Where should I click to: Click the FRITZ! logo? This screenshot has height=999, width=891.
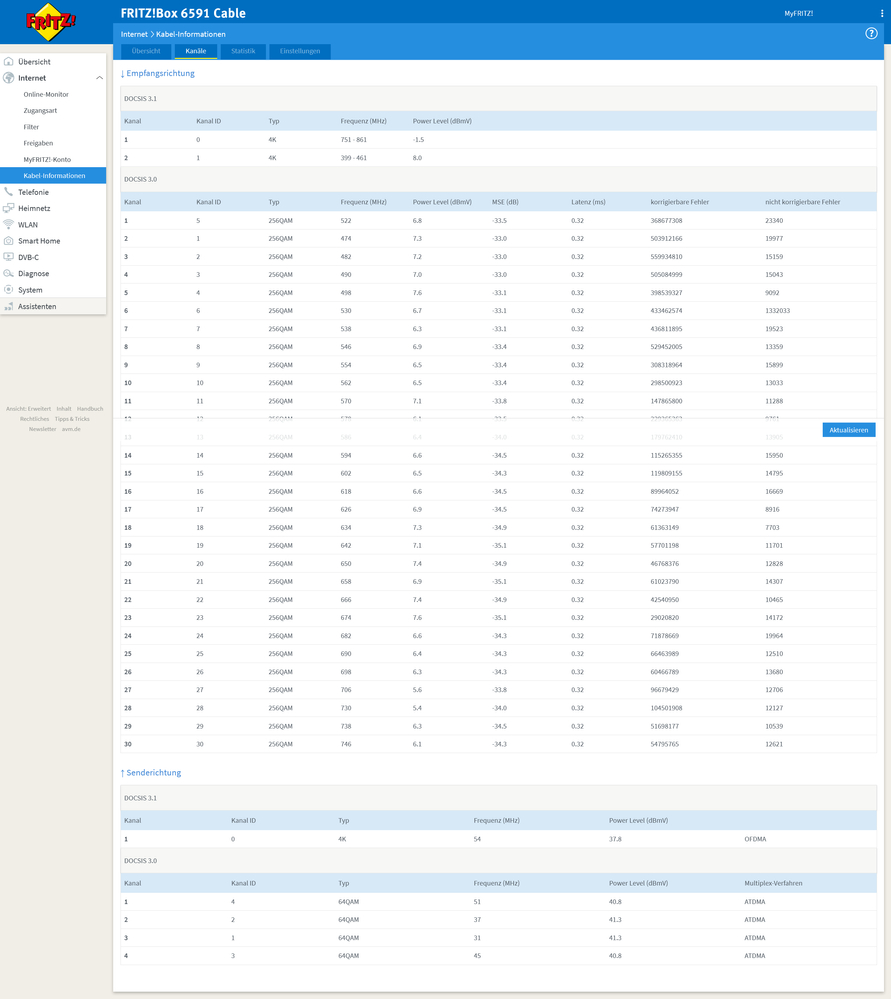click(x=48, y=22)
